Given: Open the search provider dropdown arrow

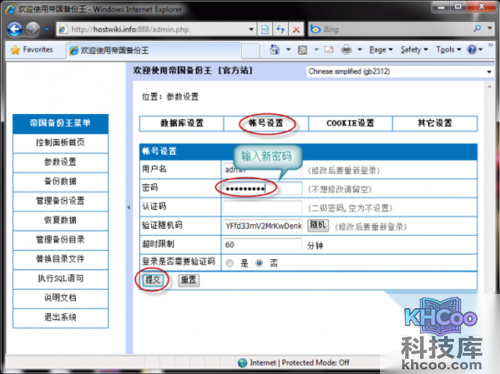Looking at the screenshot, I should coord(490,28).
